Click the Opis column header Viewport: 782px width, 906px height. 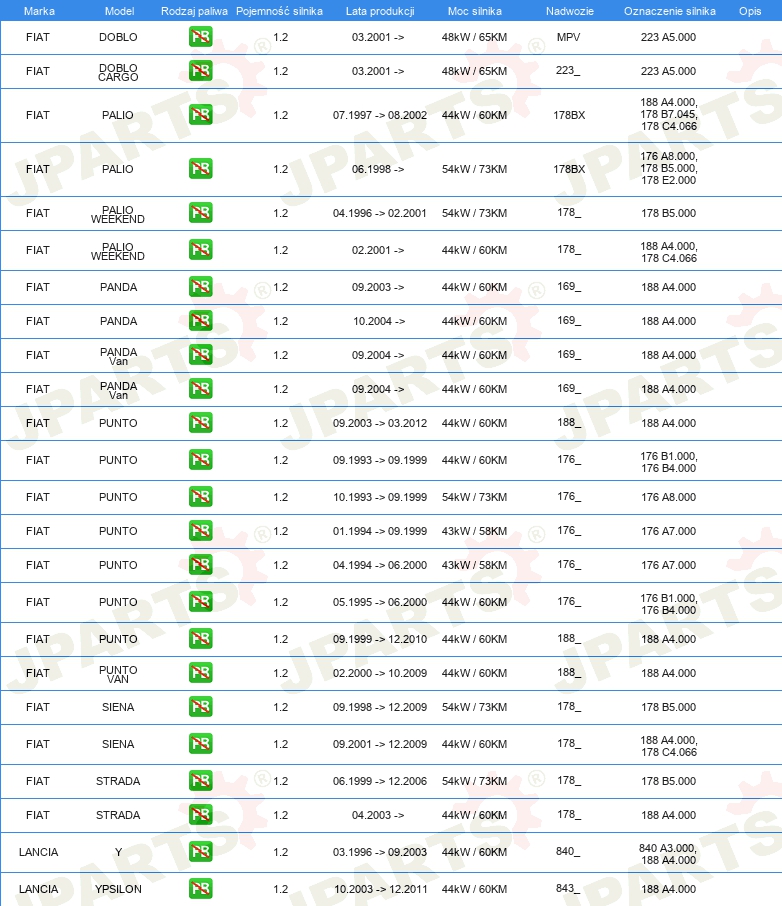coord(750,11)
